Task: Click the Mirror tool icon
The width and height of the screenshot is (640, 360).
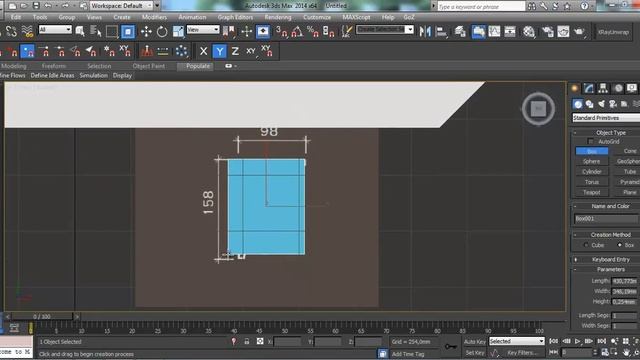Action: 425,31
